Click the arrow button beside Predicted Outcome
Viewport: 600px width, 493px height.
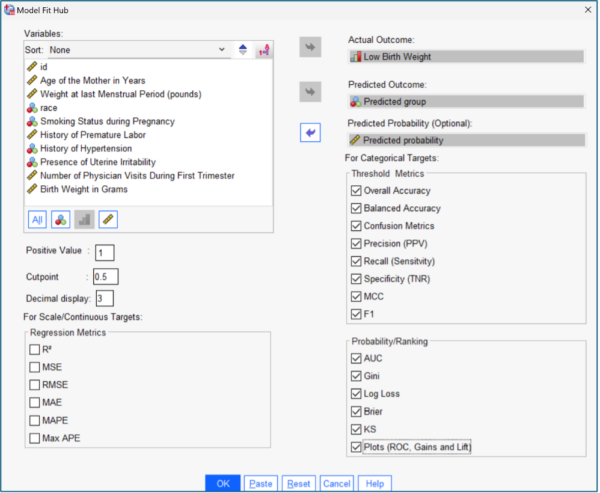point(310,92)
